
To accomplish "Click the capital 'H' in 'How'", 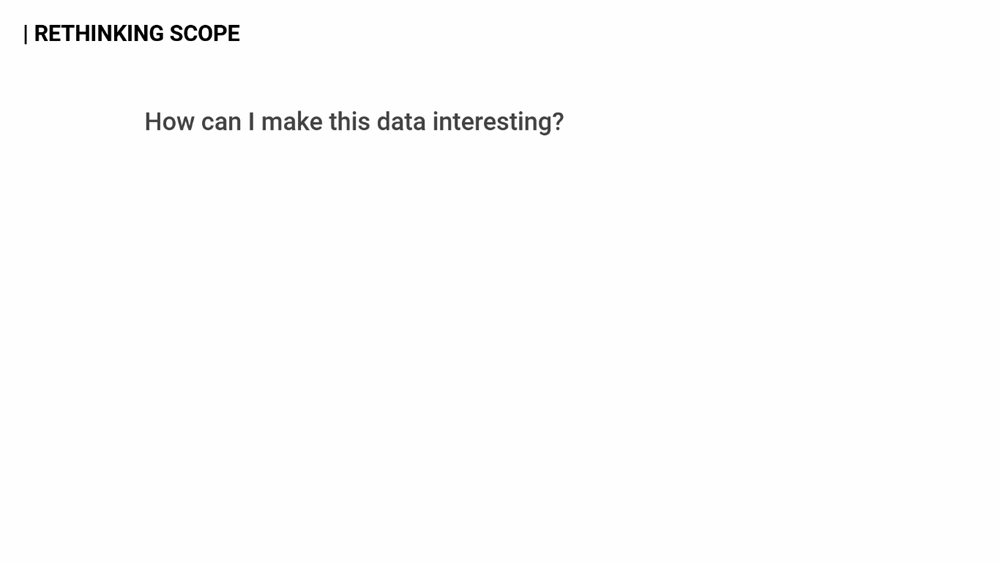I will point(153,122).
